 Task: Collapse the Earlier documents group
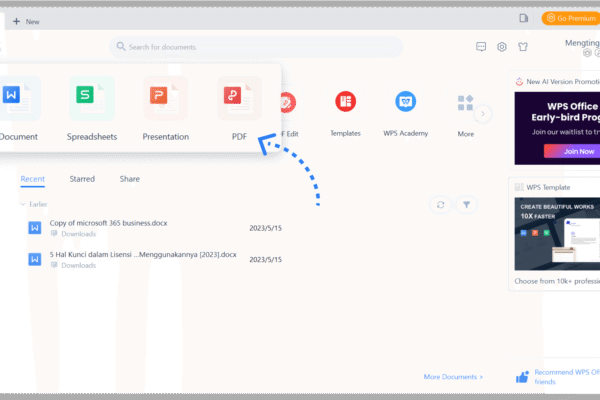[23, 204]
